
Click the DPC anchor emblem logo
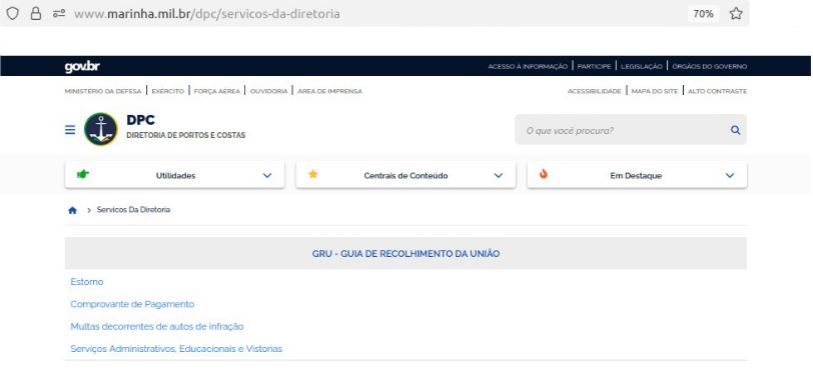pyautogui.click(x=101, y=129)
